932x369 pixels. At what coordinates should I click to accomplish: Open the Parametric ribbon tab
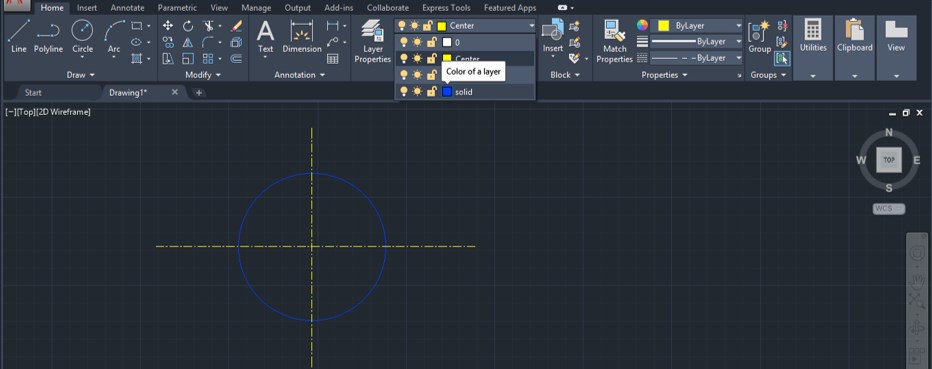[x=177, y=8]
